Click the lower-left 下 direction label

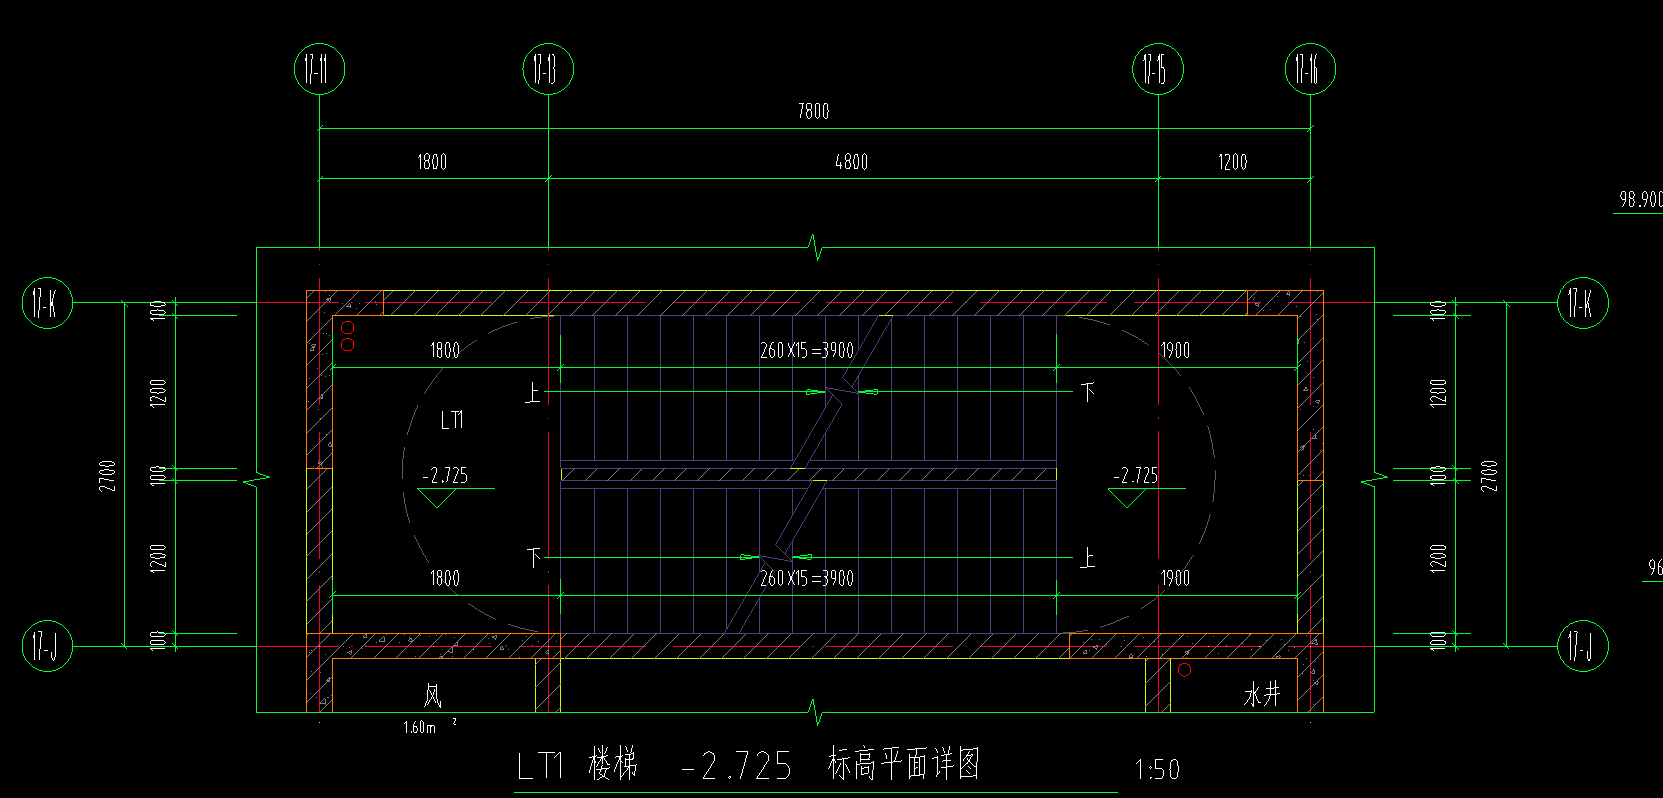[x=534, y=557]
